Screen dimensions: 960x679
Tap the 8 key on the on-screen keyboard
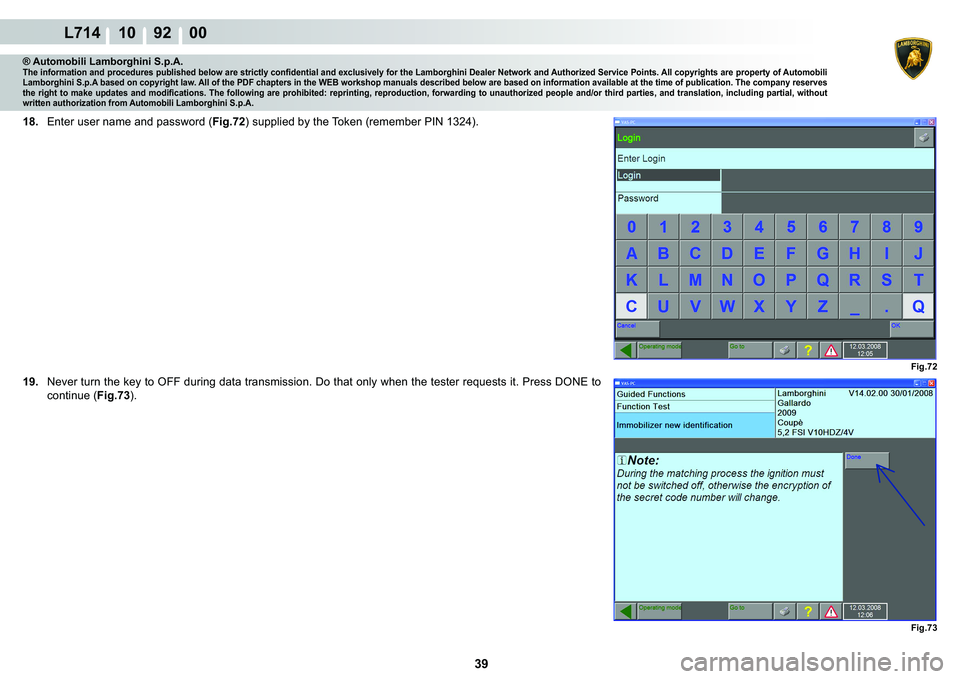[887, 227]
